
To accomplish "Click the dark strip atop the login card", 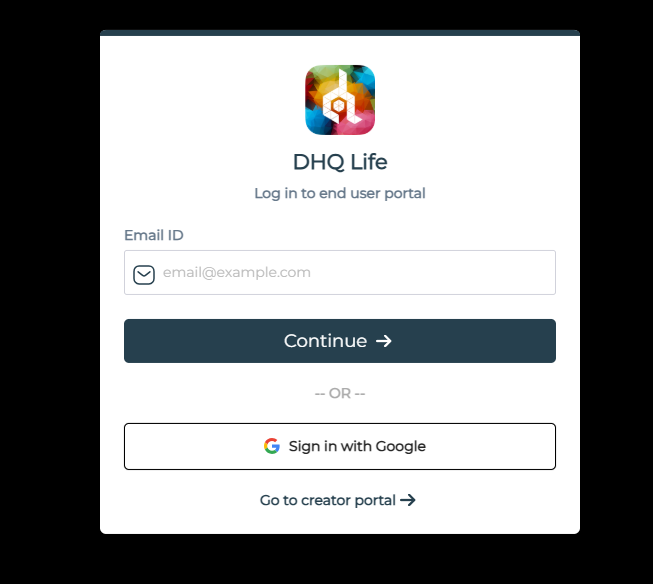I will coord(340,33).
